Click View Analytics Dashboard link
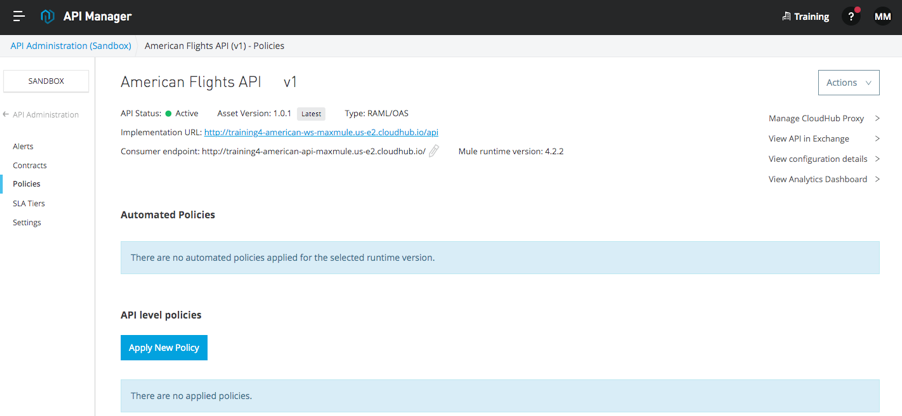The height and width of the screenshot is (416, 902). pos(818,179)
